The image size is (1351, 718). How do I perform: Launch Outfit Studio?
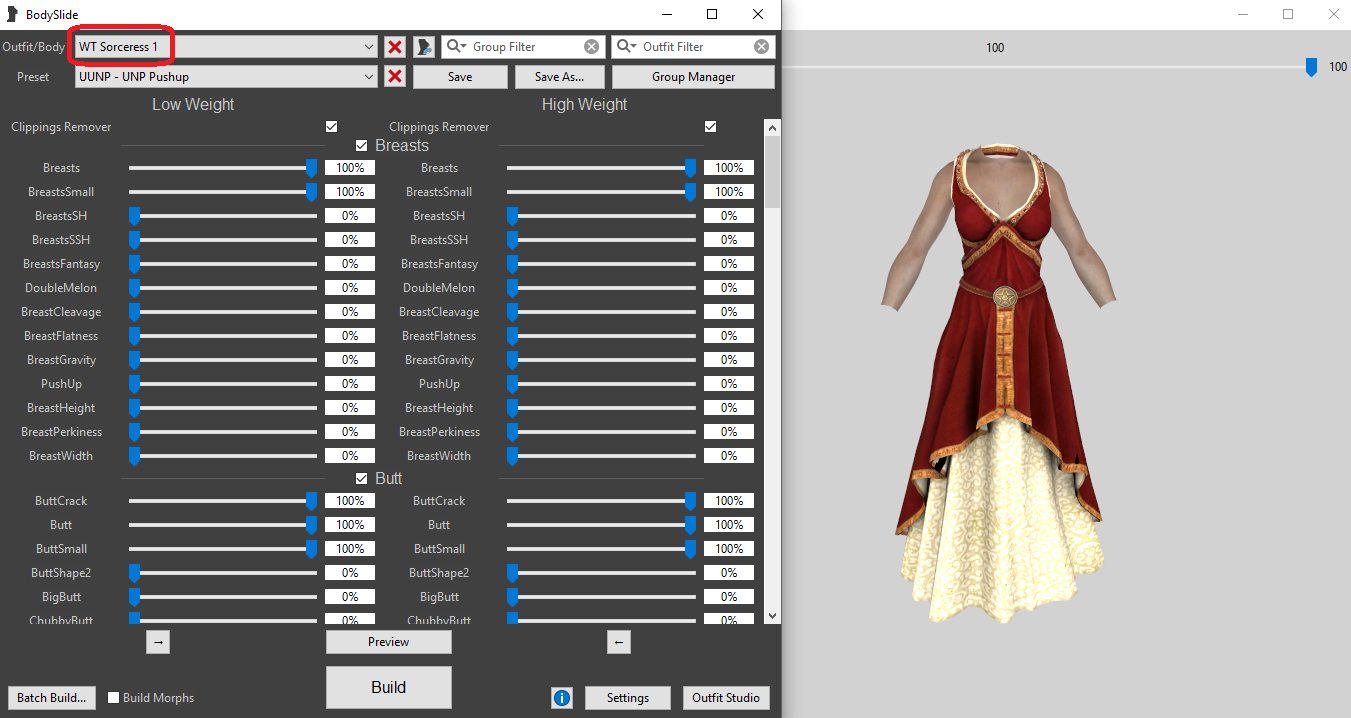click(x=726, y=698)
